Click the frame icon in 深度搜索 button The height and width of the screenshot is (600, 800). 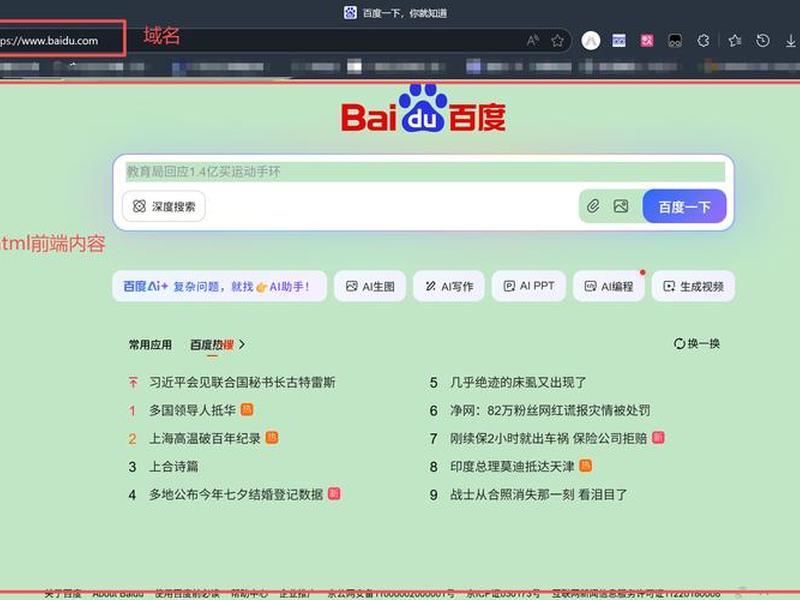tap(139, 206)
